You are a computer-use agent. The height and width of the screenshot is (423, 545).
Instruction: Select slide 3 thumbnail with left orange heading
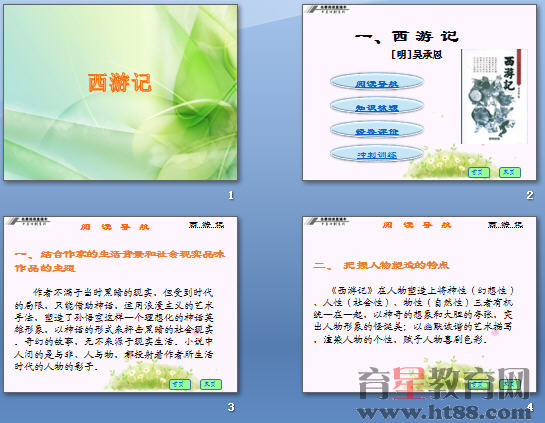click(121, 304)
